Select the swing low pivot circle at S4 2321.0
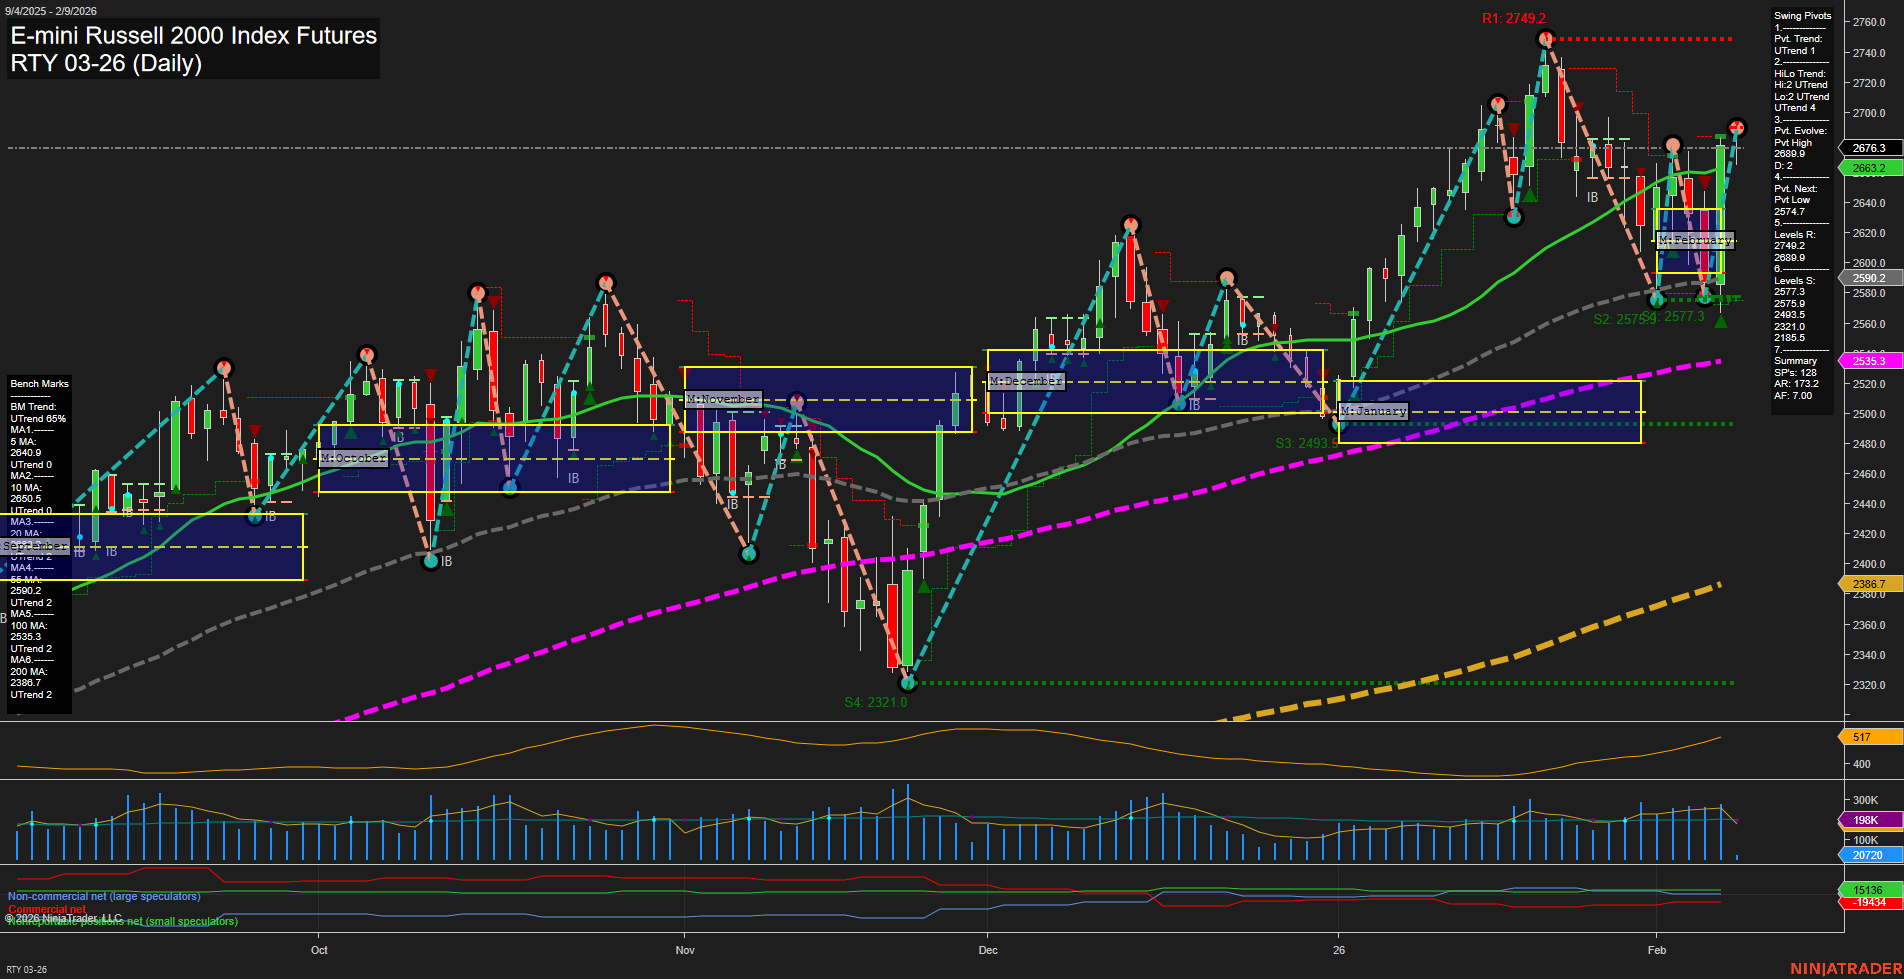The height and width of the screenshot is (979, 1904). point(907,683)
